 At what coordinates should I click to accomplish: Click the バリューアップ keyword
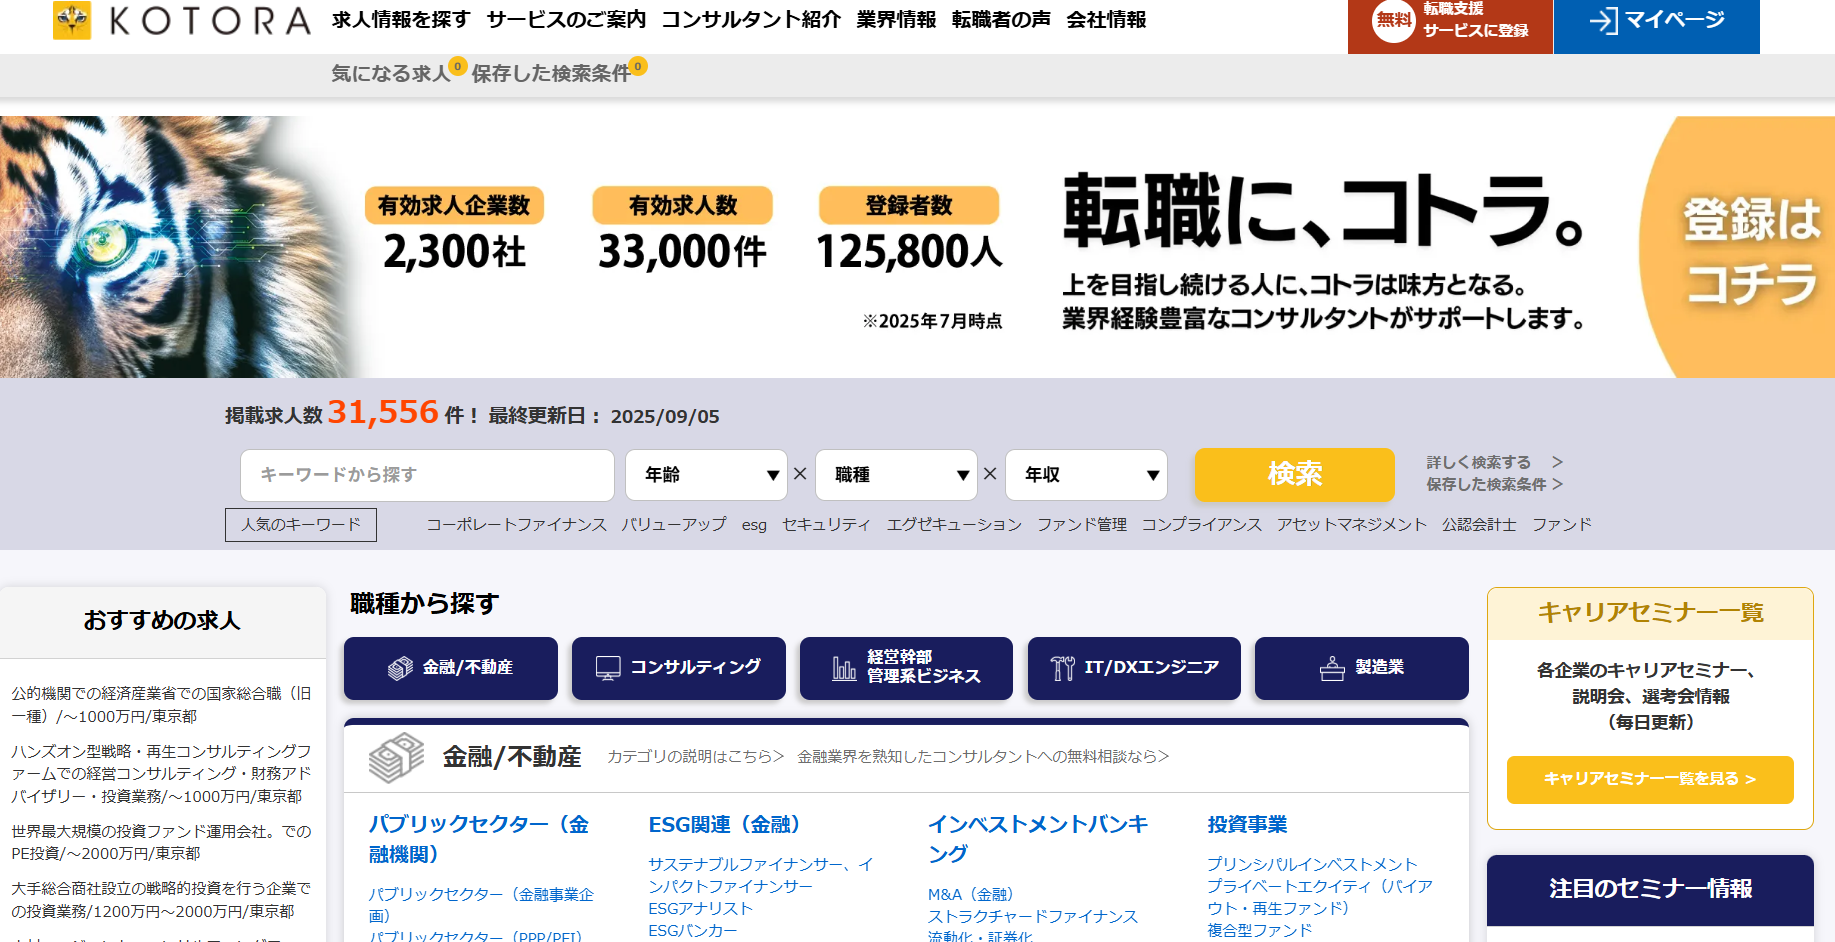click(674, 524)
